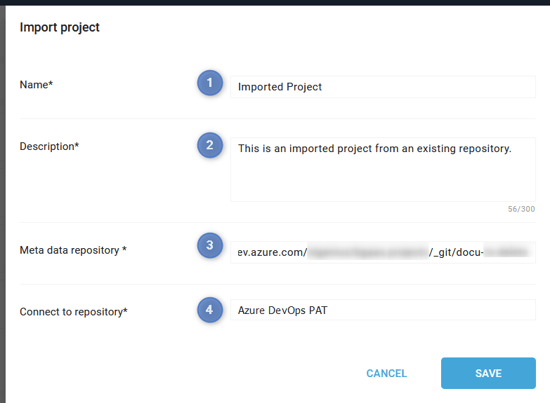Screen dimensions: 550x403
Task: Click the Import project dialog title
Action: [x=60, y=27]
